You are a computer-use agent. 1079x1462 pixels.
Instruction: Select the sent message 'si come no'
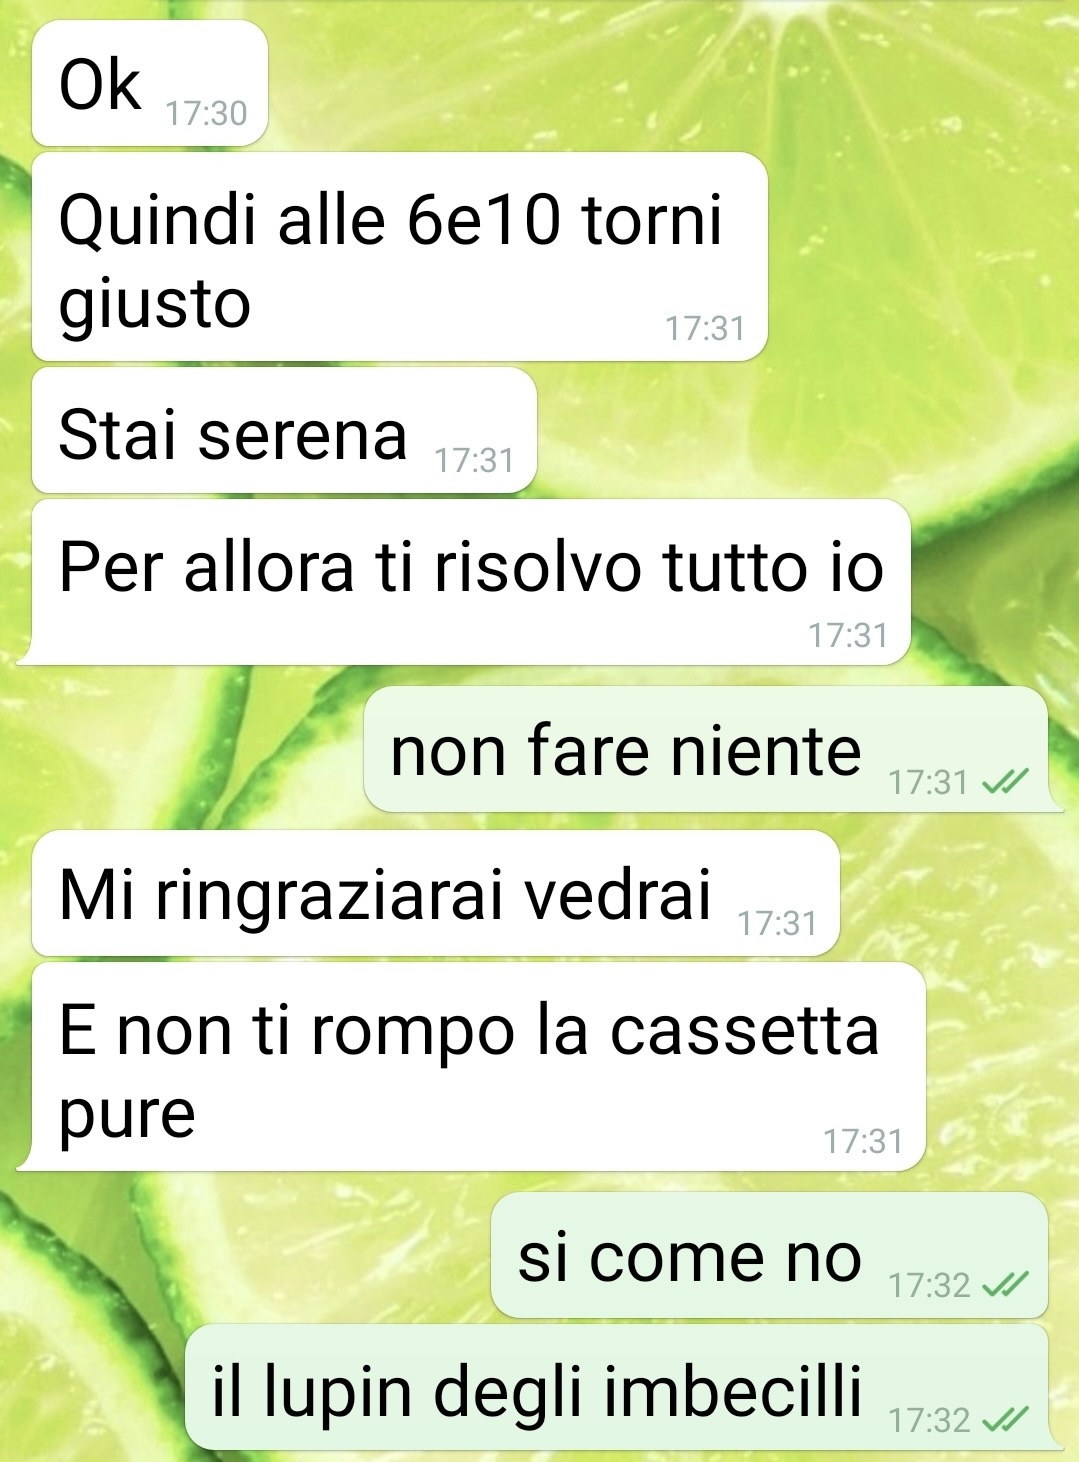(x=769, y=1255)
